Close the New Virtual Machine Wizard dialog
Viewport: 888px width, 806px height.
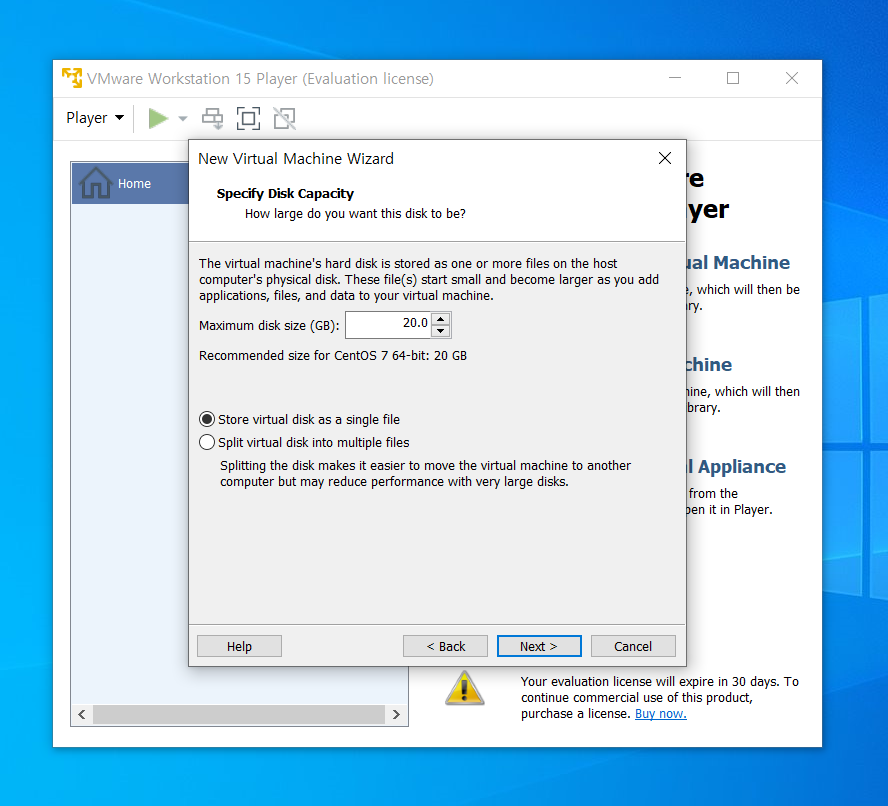click(x=665, y=158)
